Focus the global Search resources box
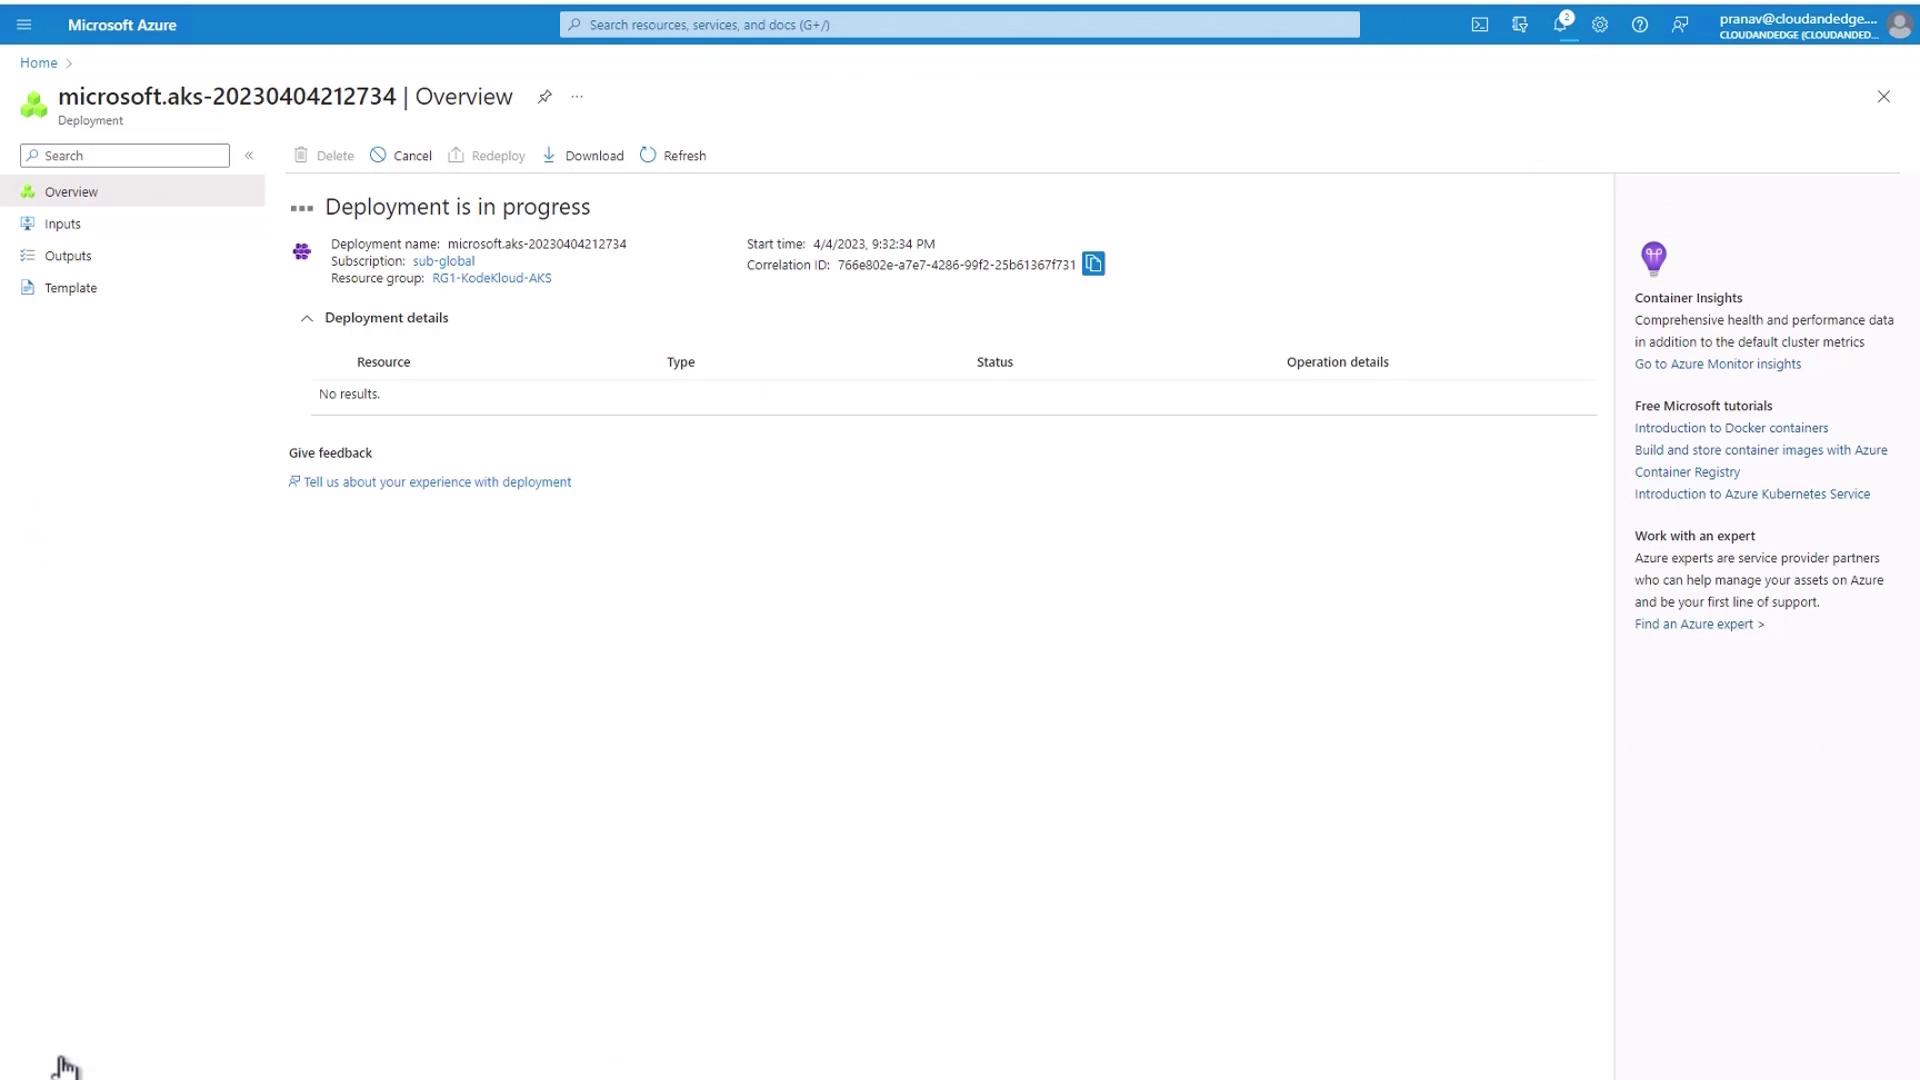1920x1080 pixels. (x=960, y=25)
